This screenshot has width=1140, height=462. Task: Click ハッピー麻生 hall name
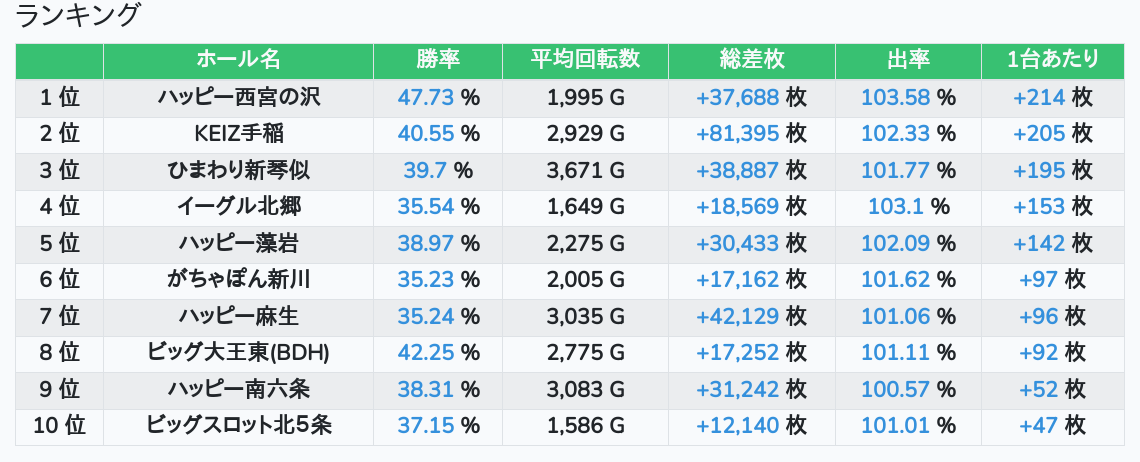click(238, 317)
